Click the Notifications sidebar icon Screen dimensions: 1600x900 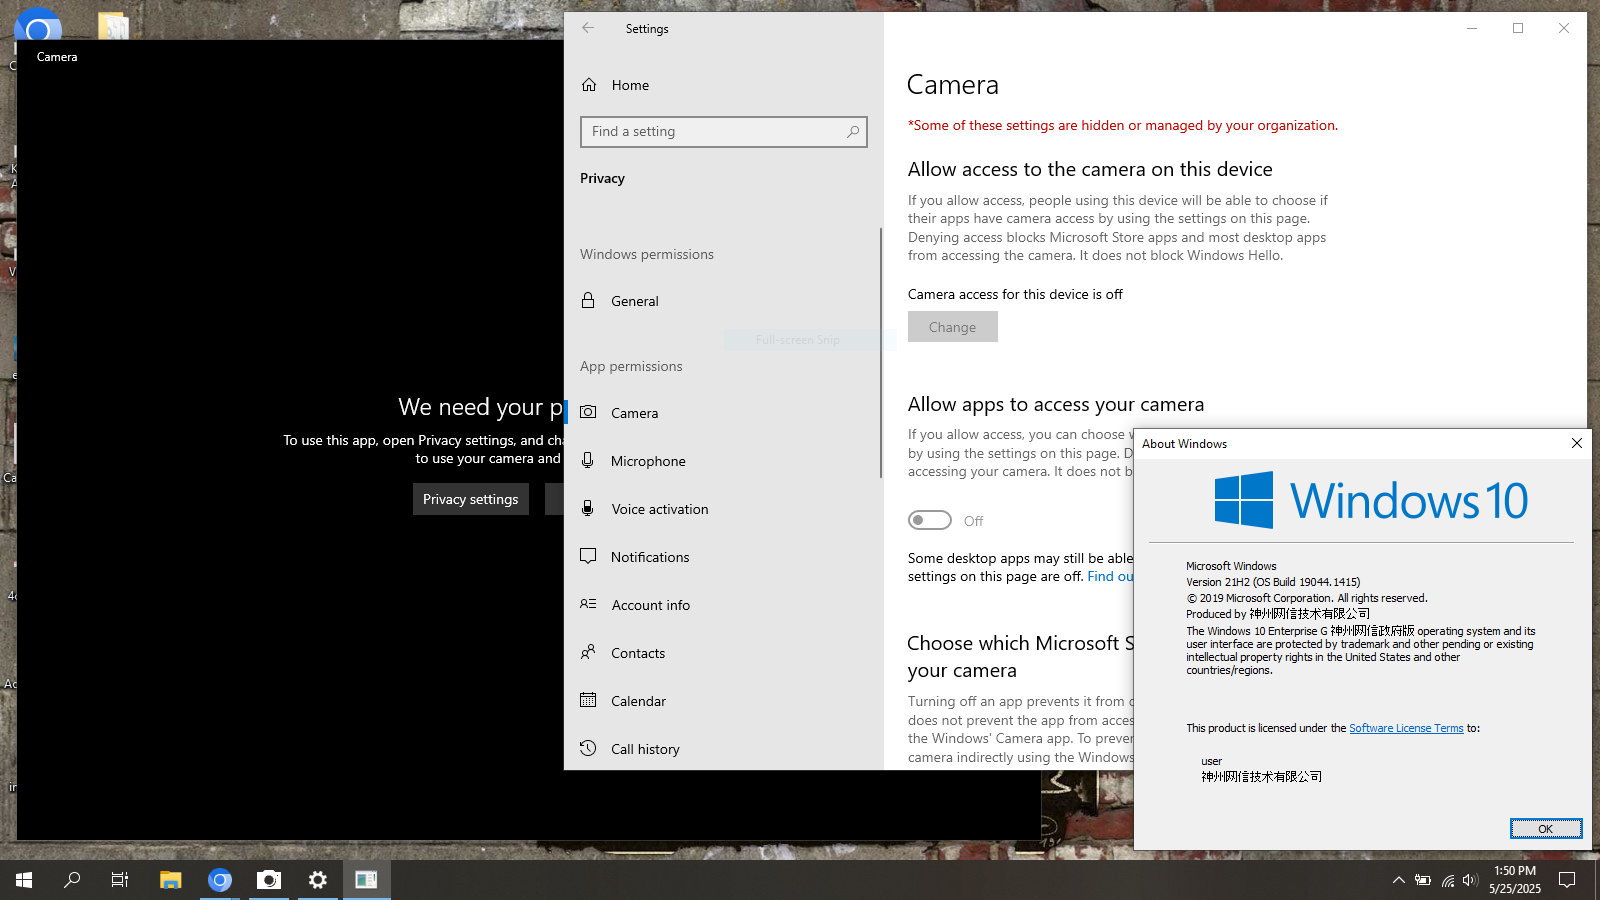point(588,556)
